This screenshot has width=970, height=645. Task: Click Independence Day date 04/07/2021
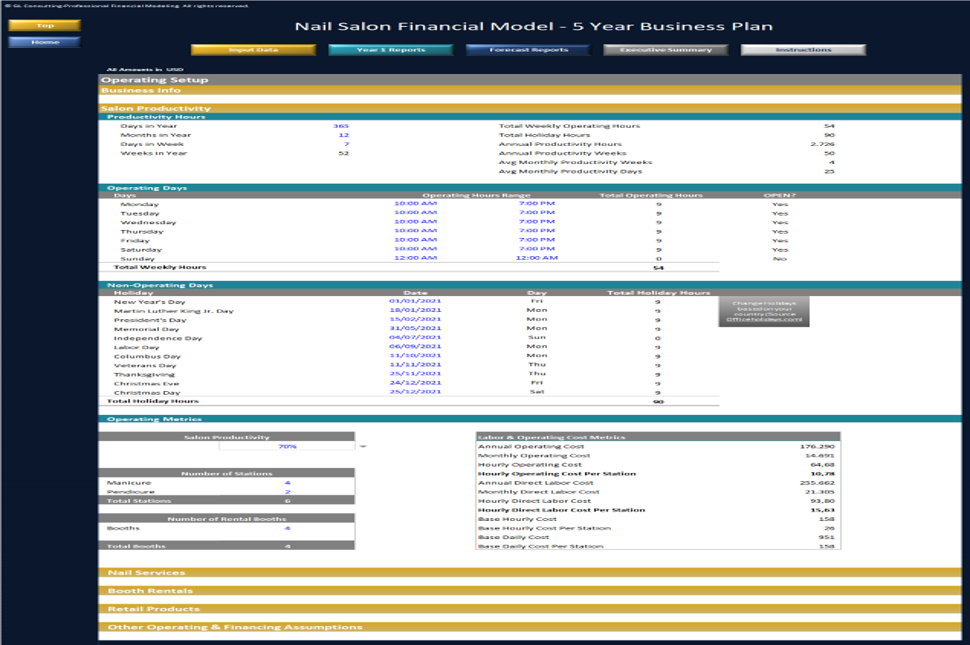tap(415, 338)
